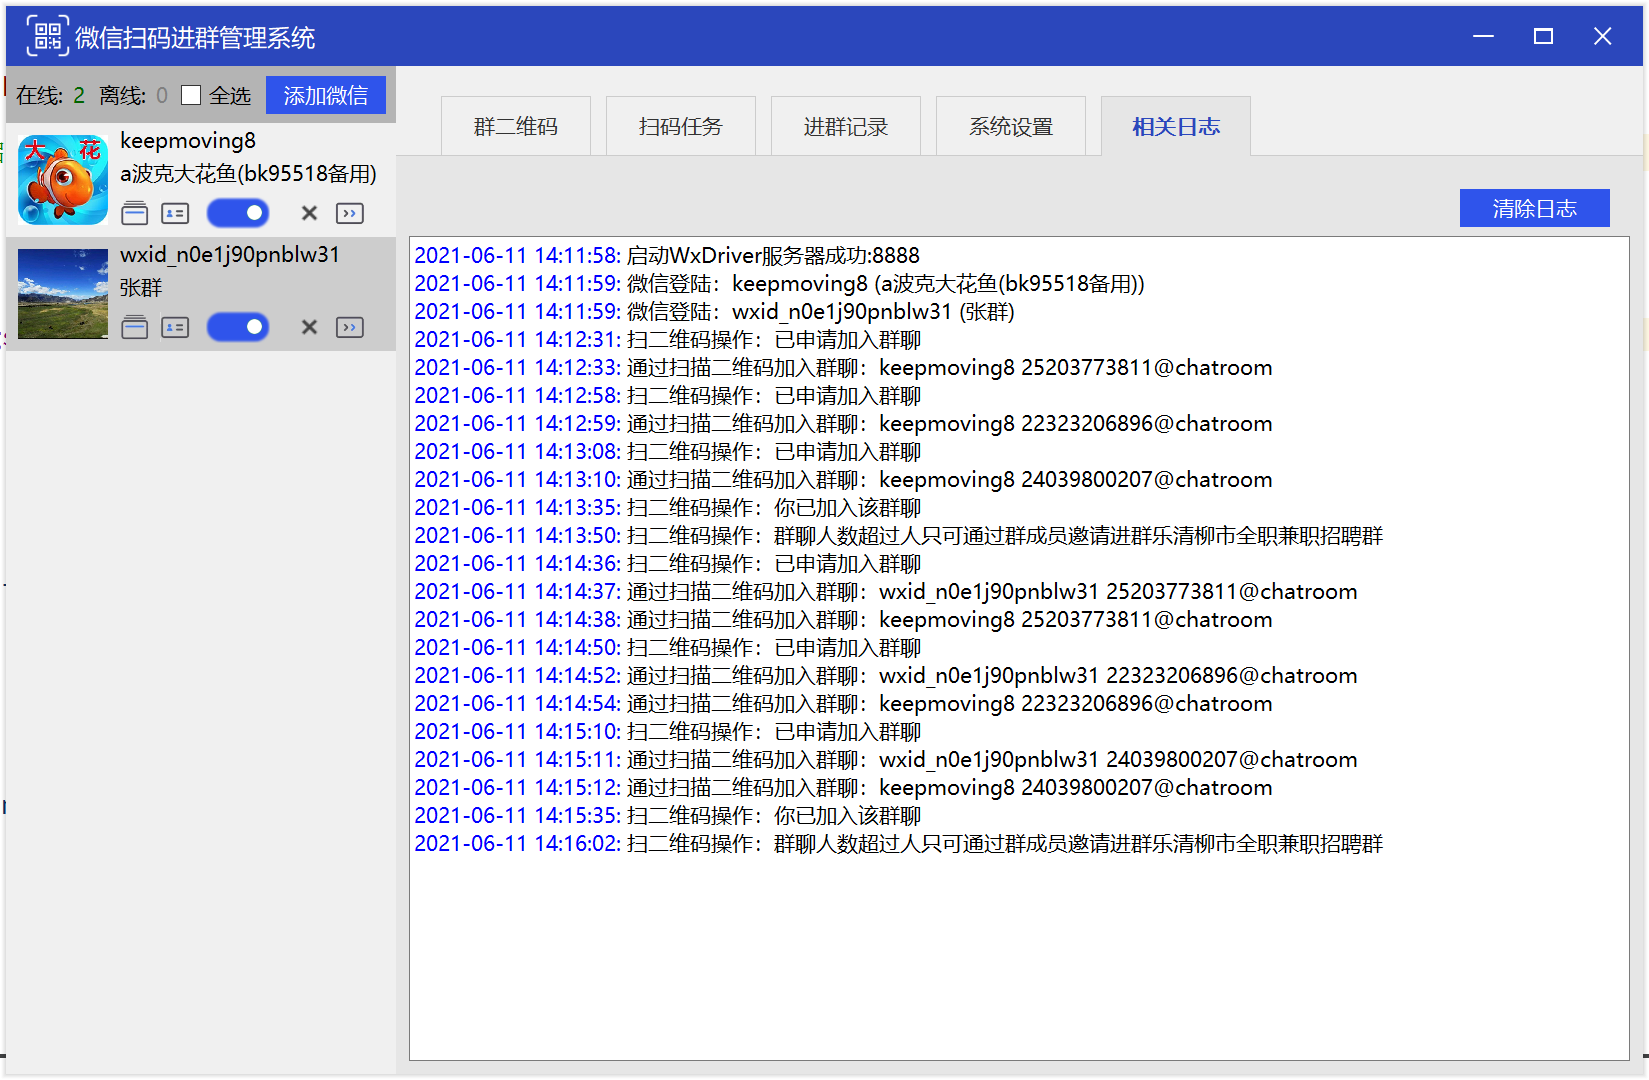Select the 相关日志 tab
This screenshot has height=1080, width=1649.
(1176, 126)
